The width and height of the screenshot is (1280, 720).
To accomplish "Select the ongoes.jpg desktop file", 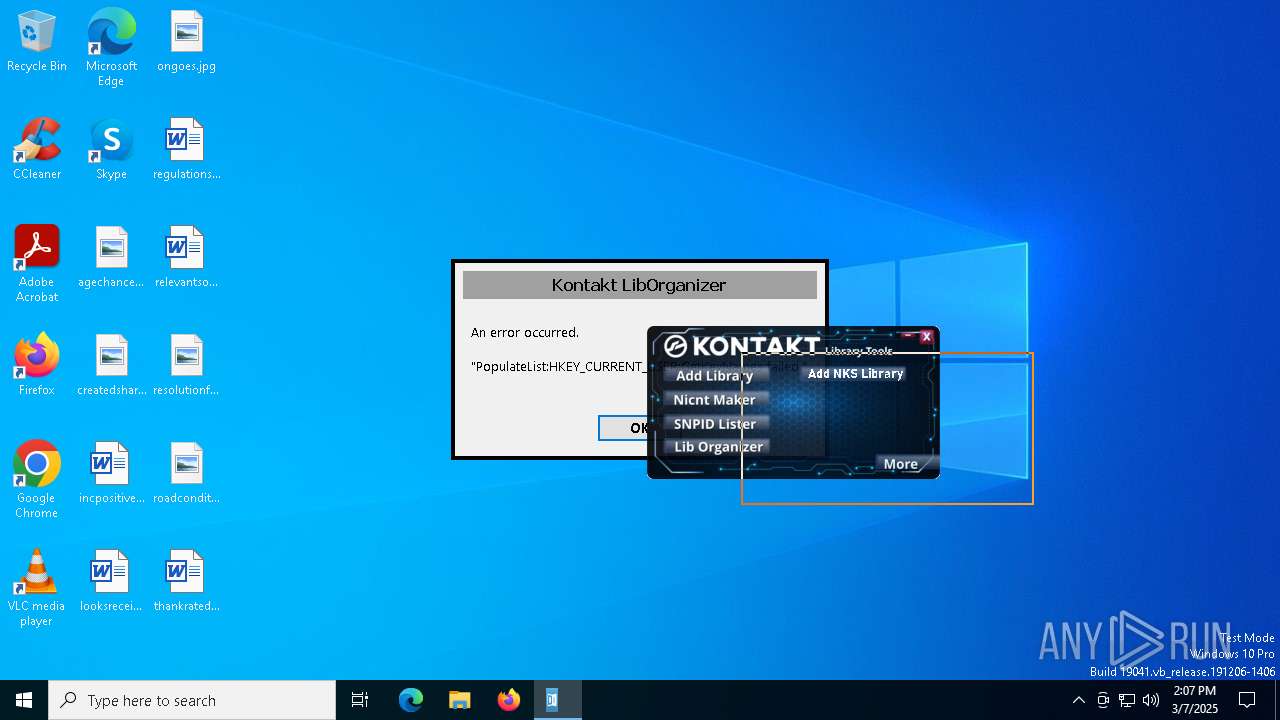I will (186, 42).
